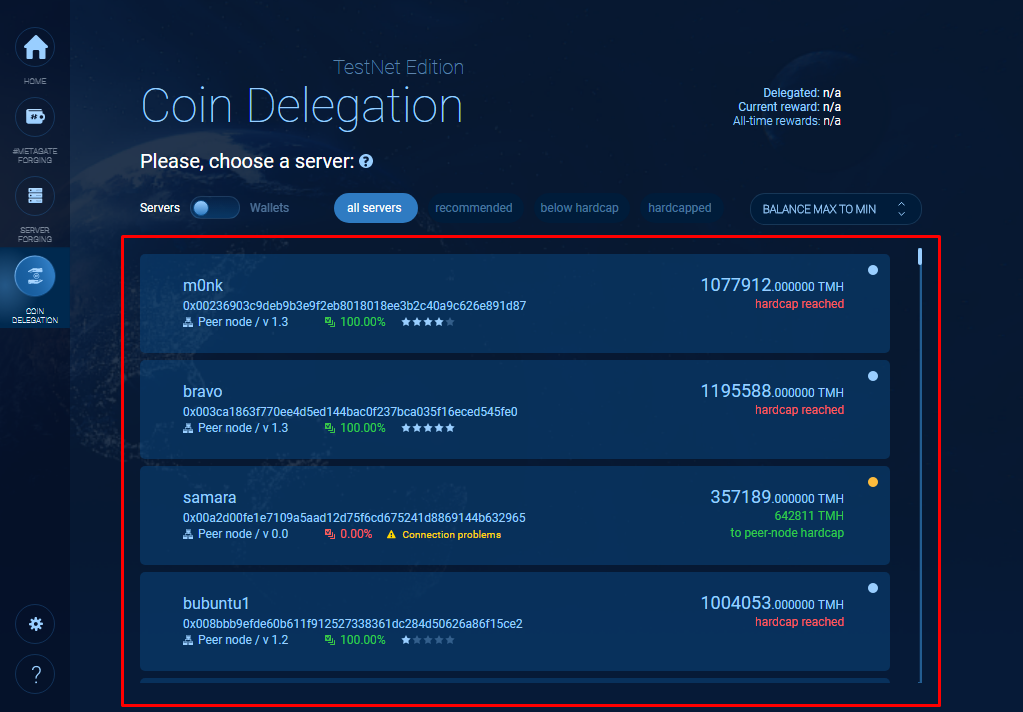
Task: Select the 'all servers' filter tab
Action: click(374, 208)
